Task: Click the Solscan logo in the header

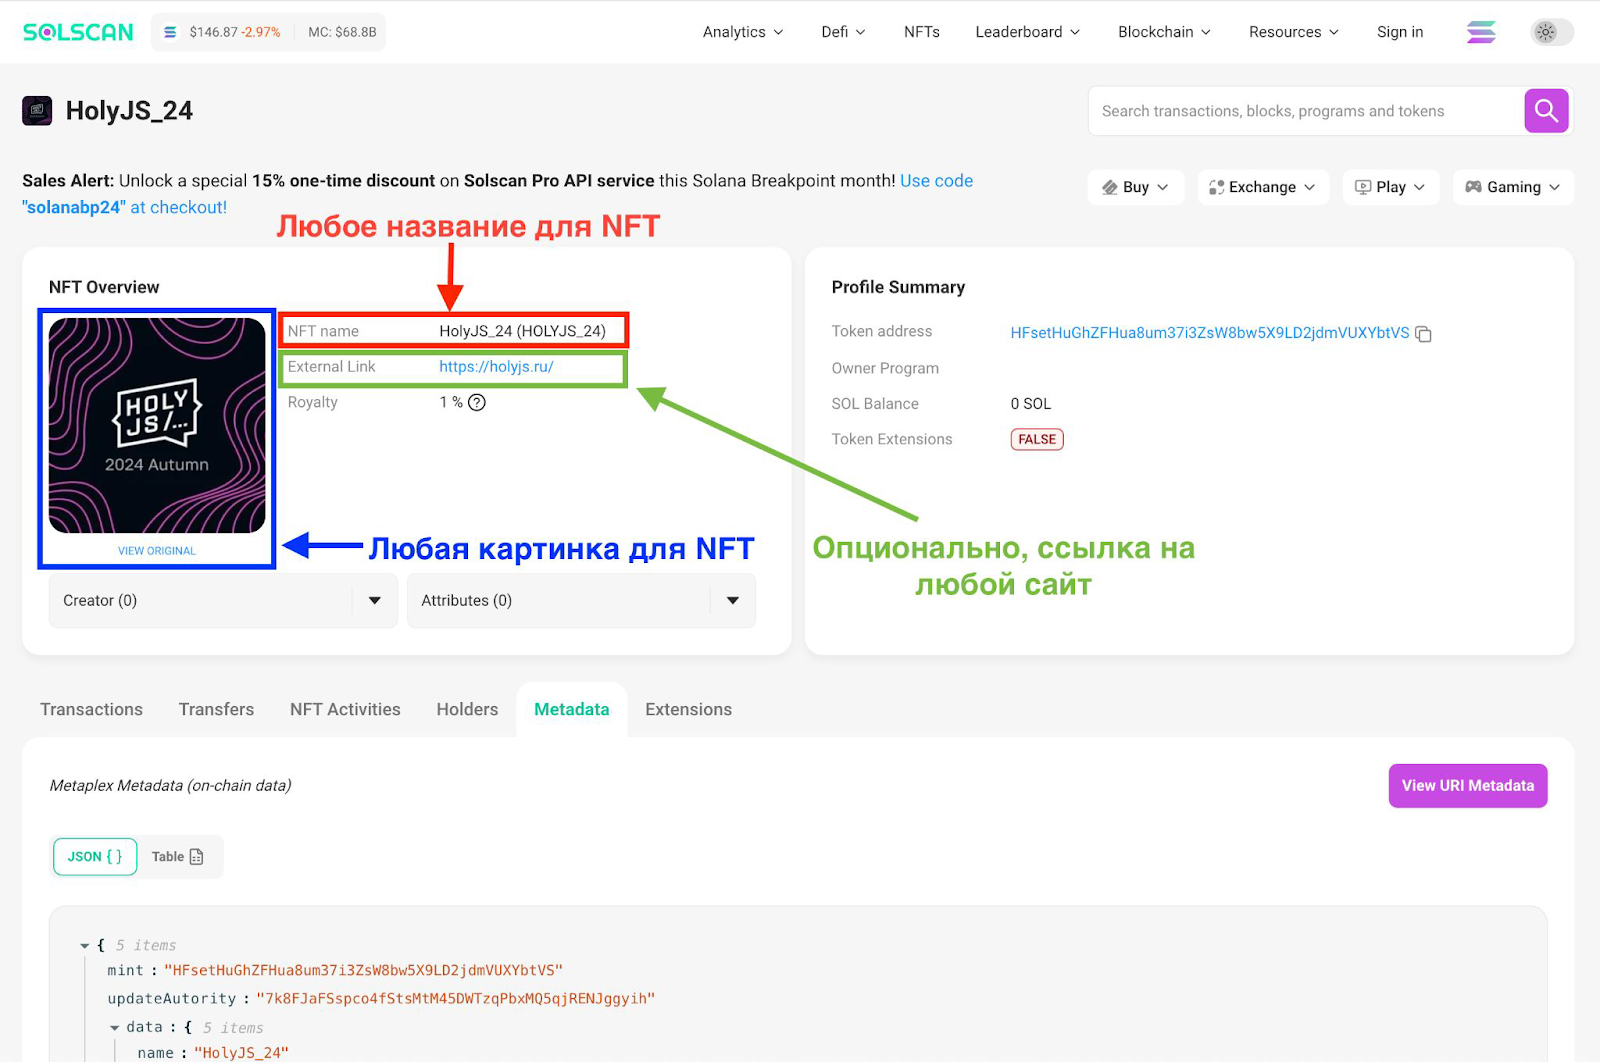Action: 77,31
